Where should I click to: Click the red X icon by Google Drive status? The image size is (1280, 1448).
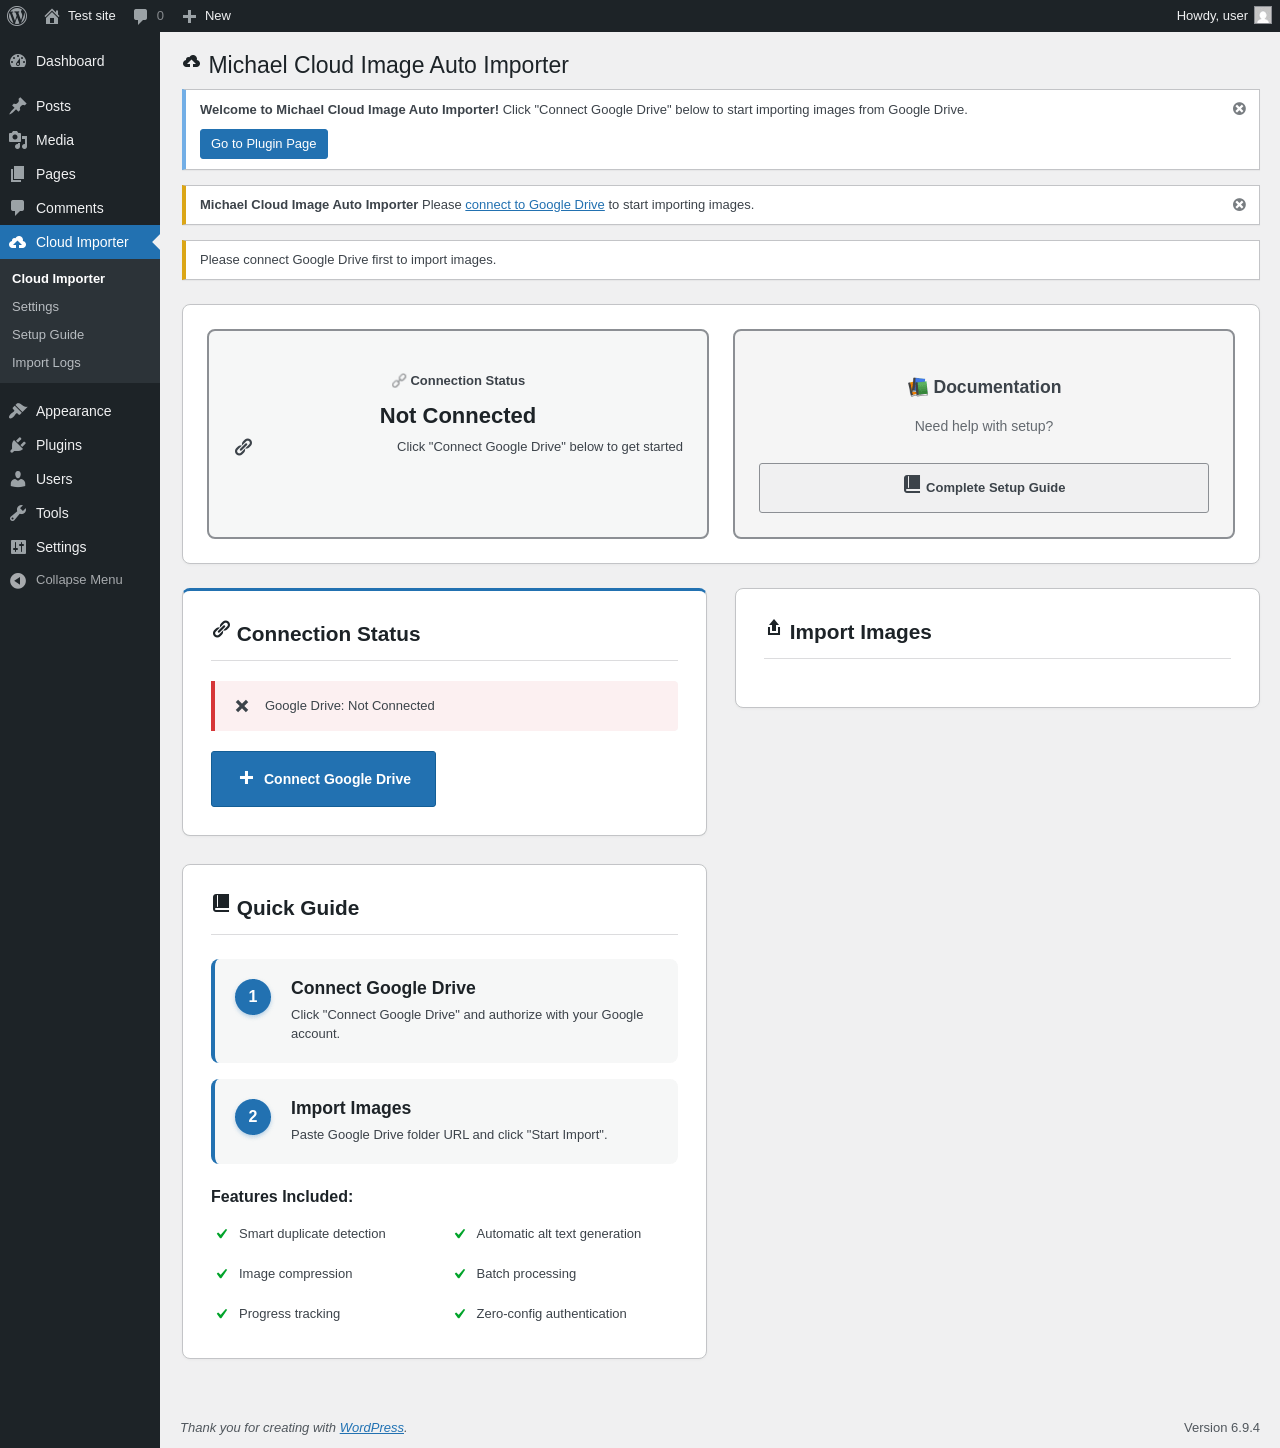coord(242,706)
